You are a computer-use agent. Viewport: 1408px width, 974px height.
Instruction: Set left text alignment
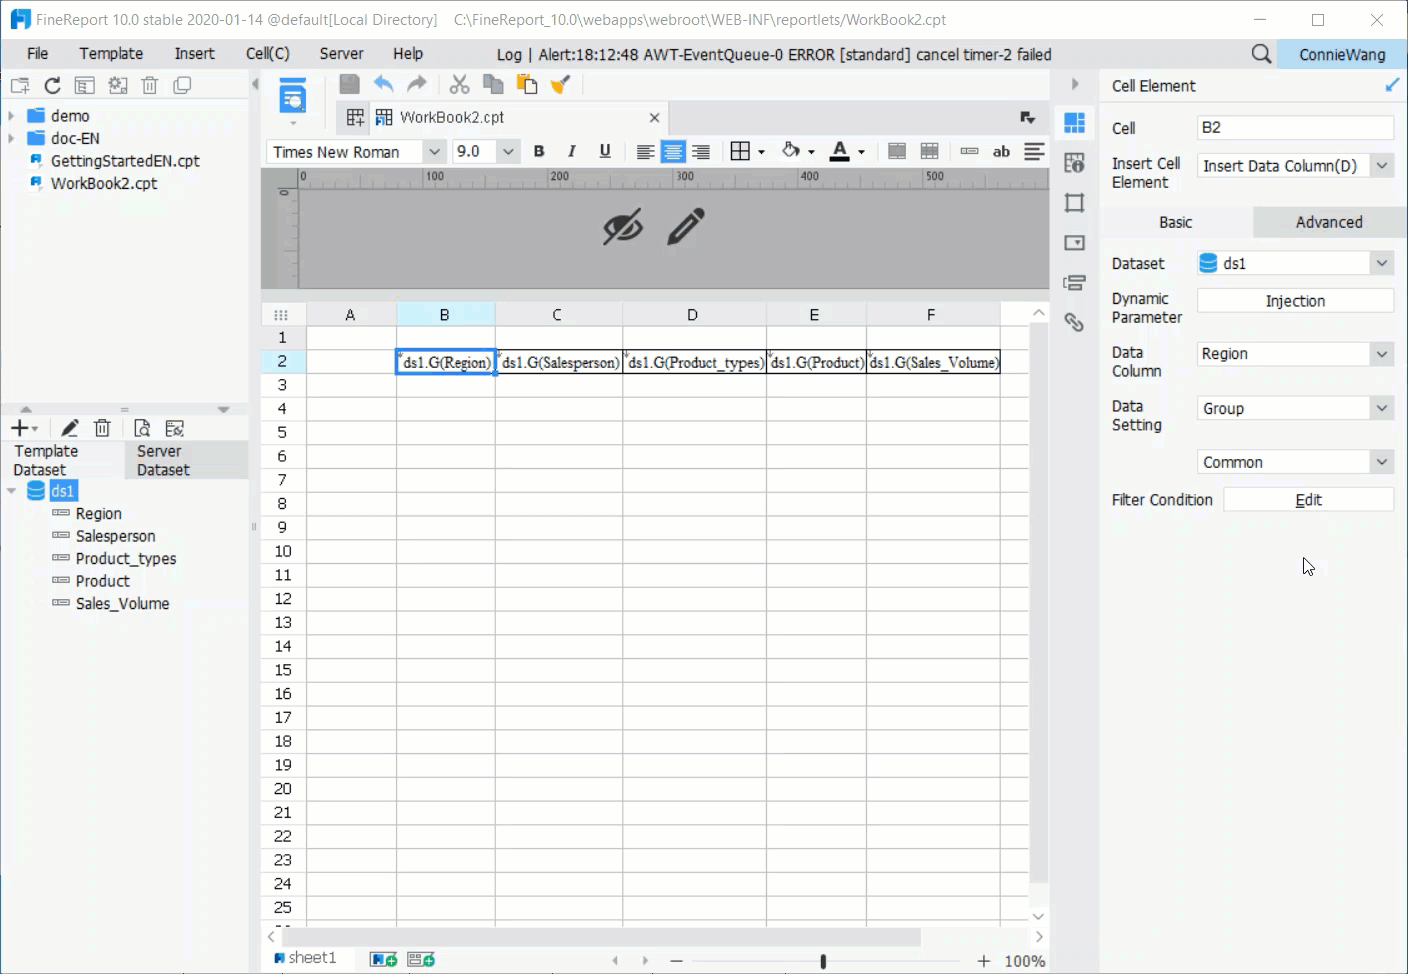(646, 152)
